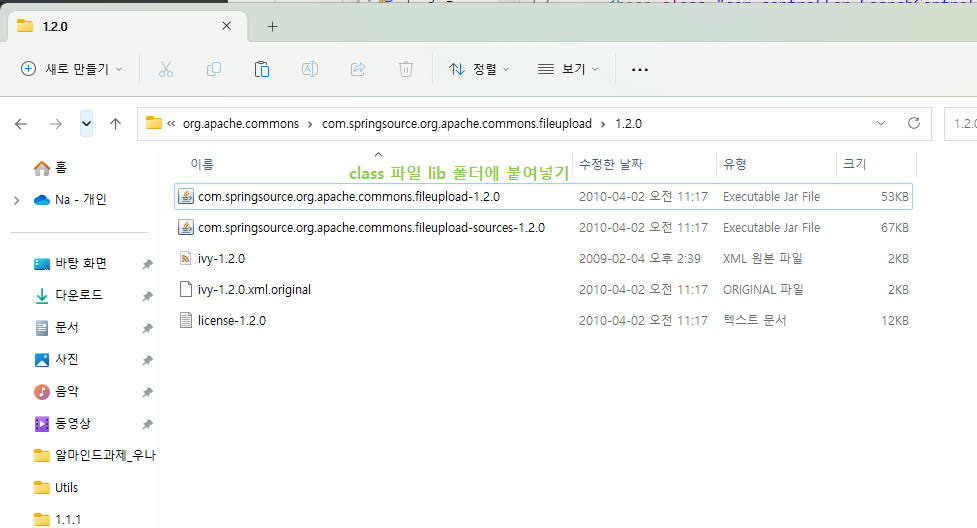Unpin 문서 using its pin icon

[148, 328]
